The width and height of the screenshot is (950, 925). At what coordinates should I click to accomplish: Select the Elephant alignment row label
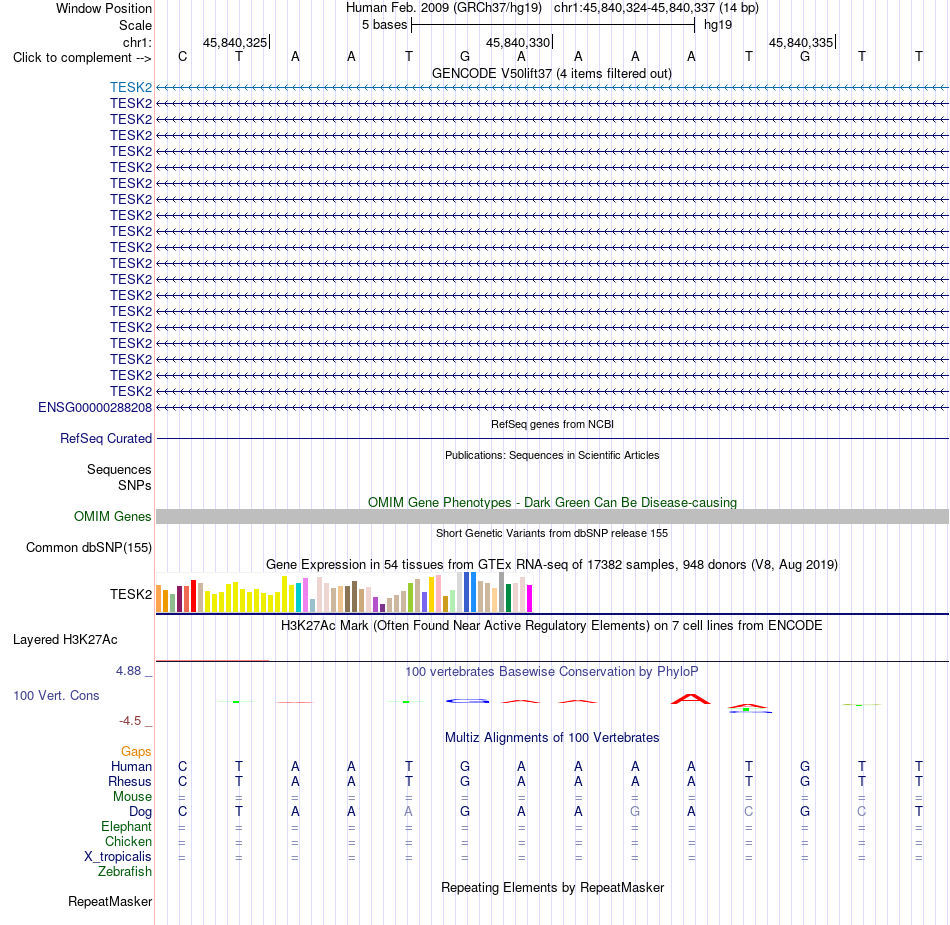[x=126, y=827]
